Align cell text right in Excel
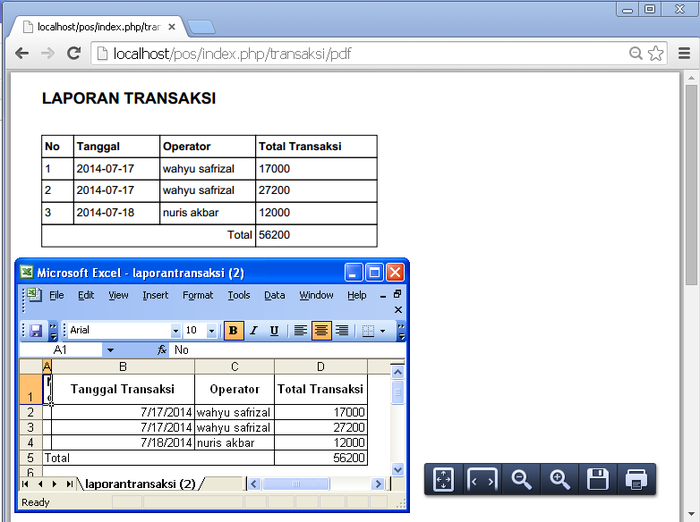 (342, 330)
